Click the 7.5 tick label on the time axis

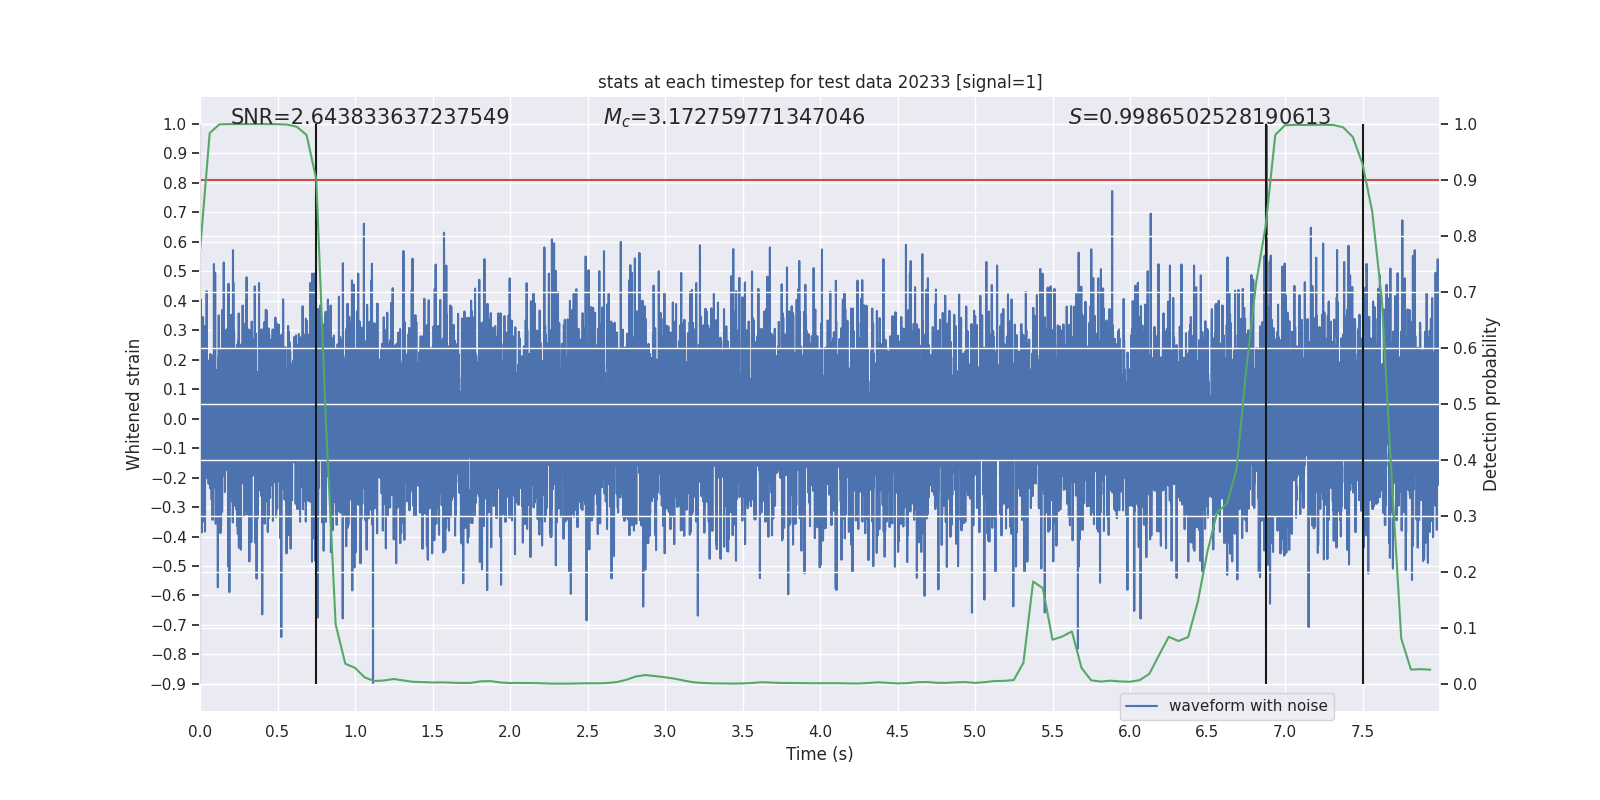point(1362,731)
